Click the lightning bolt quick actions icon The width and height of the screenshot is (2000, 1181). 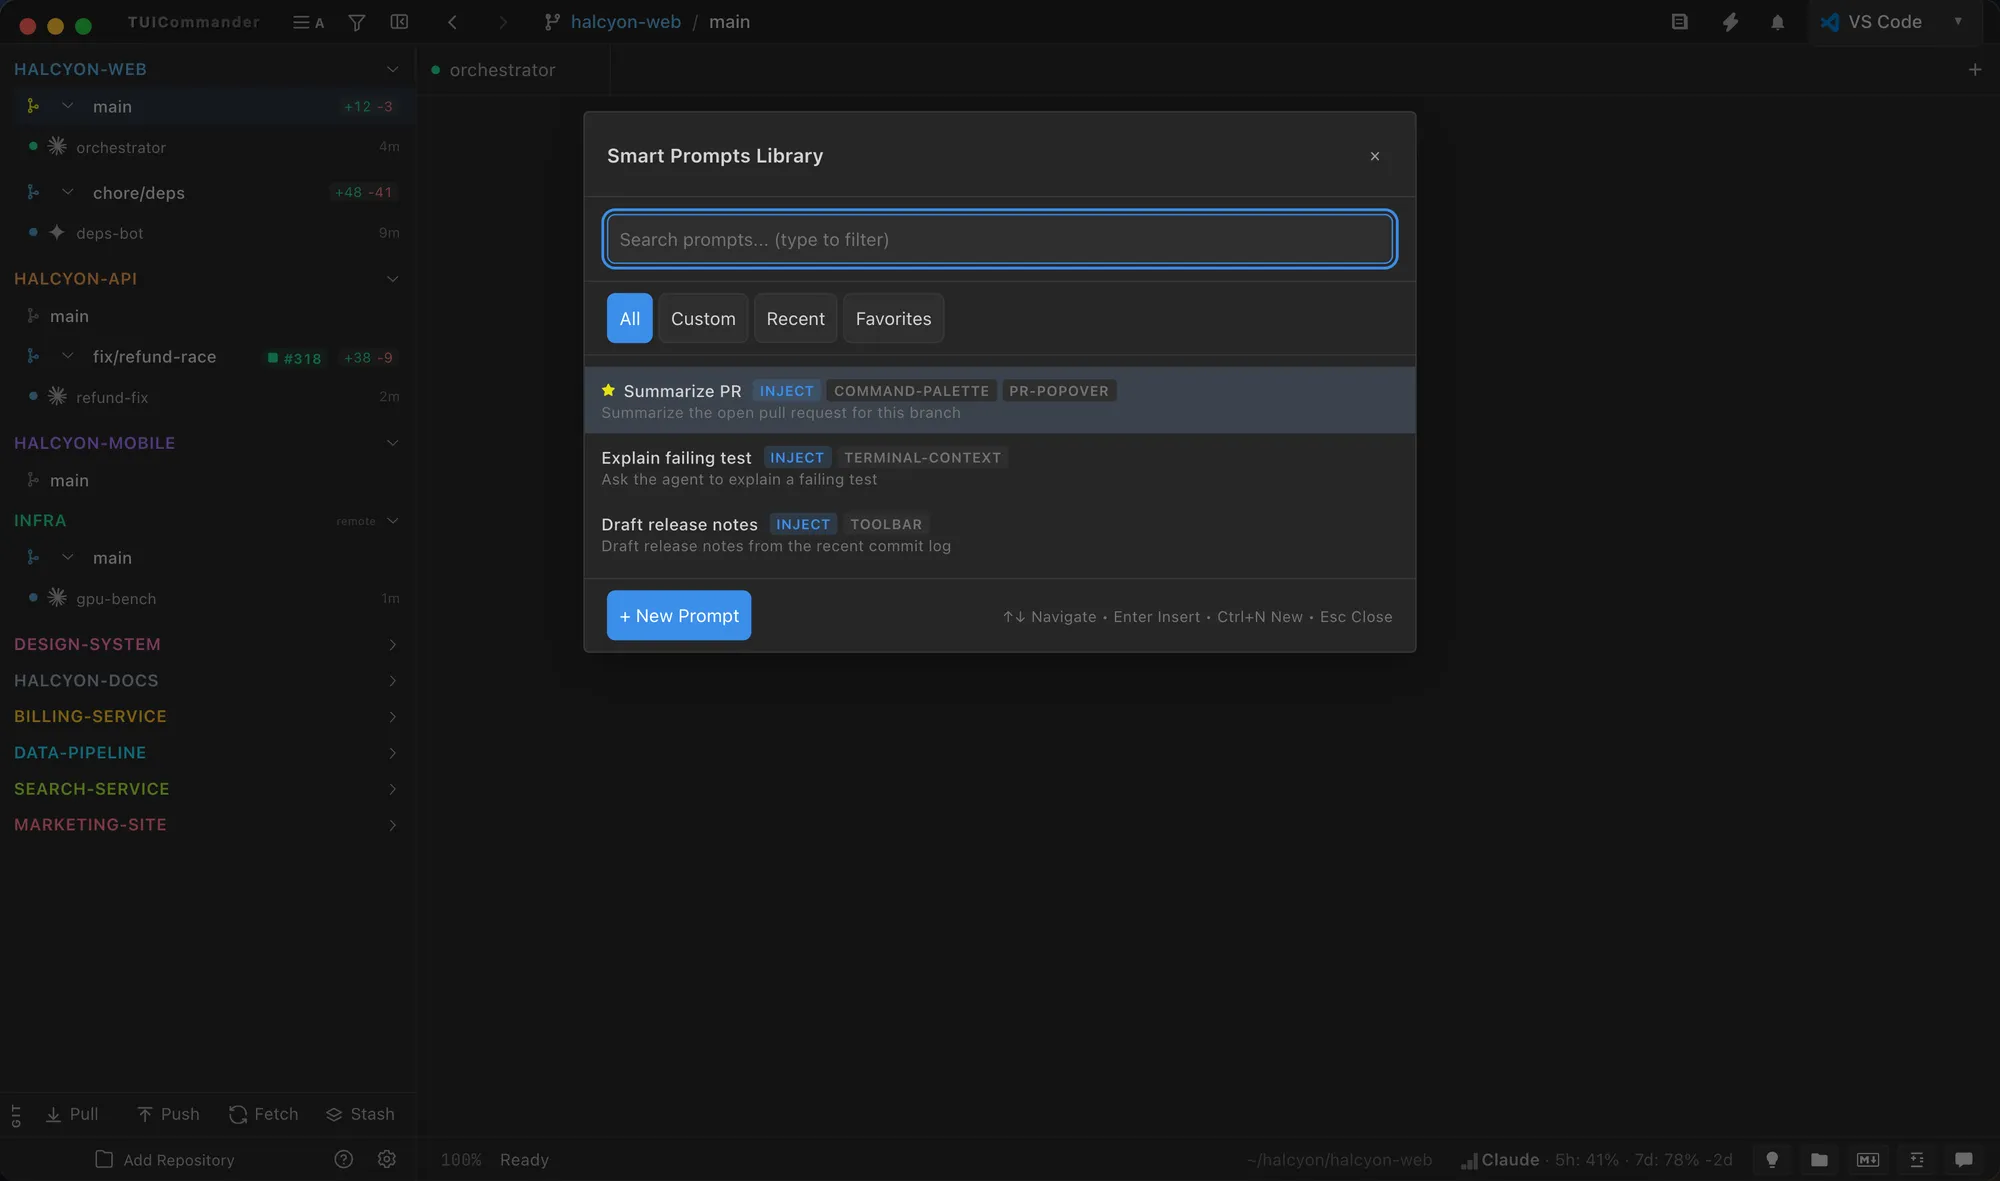(x=1729, y=22)
